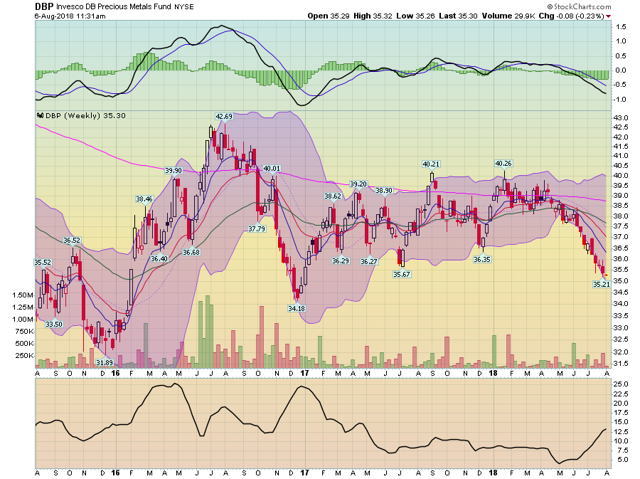Click the 36.40 price label
Viewport: 640px width, 479px height.
[159, 258]
